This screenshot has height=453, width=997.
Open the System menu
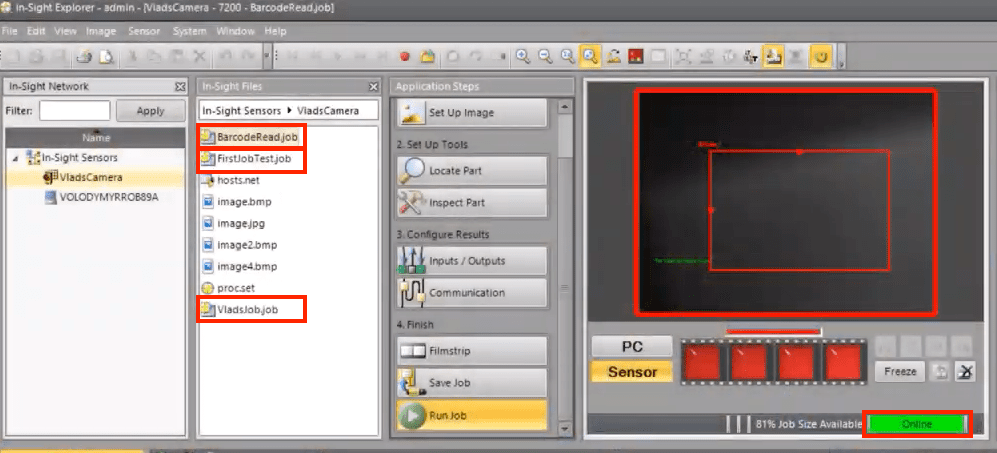click(x=189, y=31)
